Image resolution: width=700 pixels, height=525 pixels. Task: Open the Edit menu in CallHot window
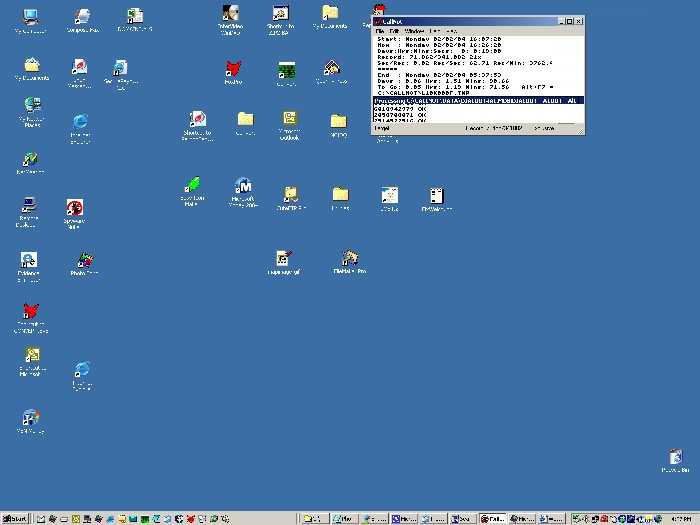click(395, 31)
